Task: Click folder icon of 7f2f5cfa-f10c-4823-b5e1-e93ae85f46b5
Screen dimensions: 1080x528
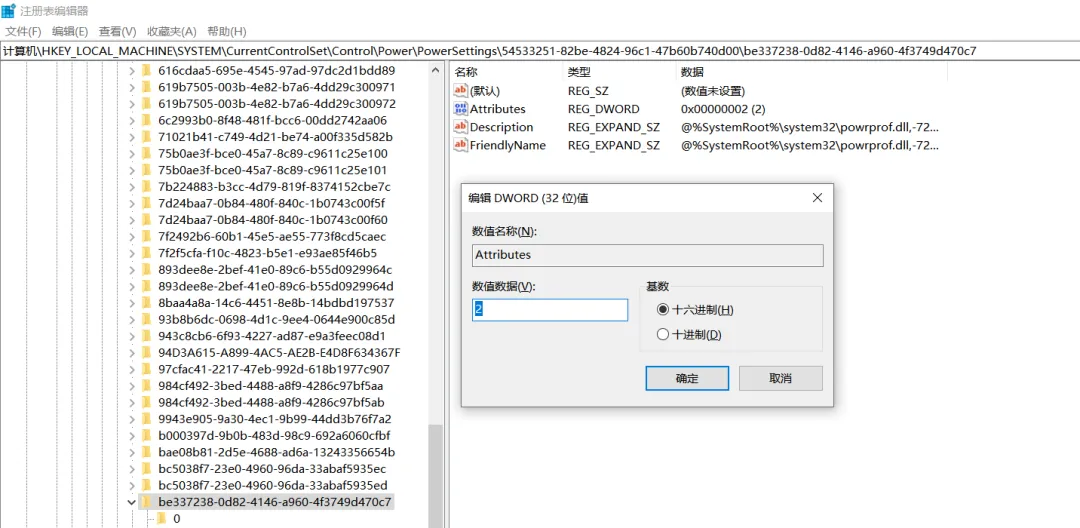Action: click(x=146, y=253)
